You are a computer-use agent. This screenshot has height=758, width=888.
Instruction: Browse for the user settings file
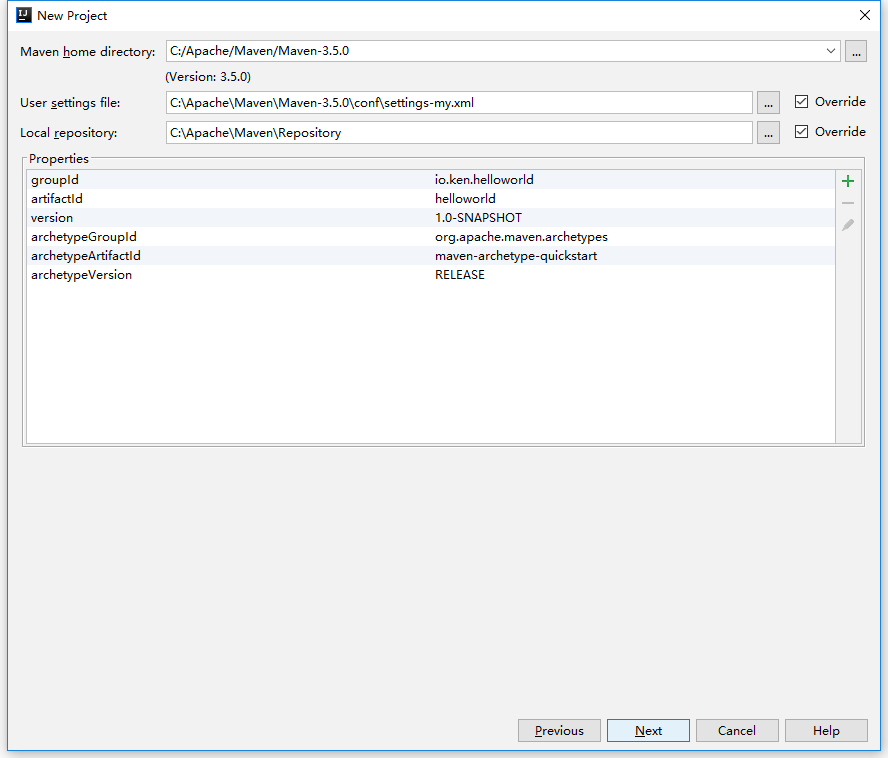[x=768, y=102]
